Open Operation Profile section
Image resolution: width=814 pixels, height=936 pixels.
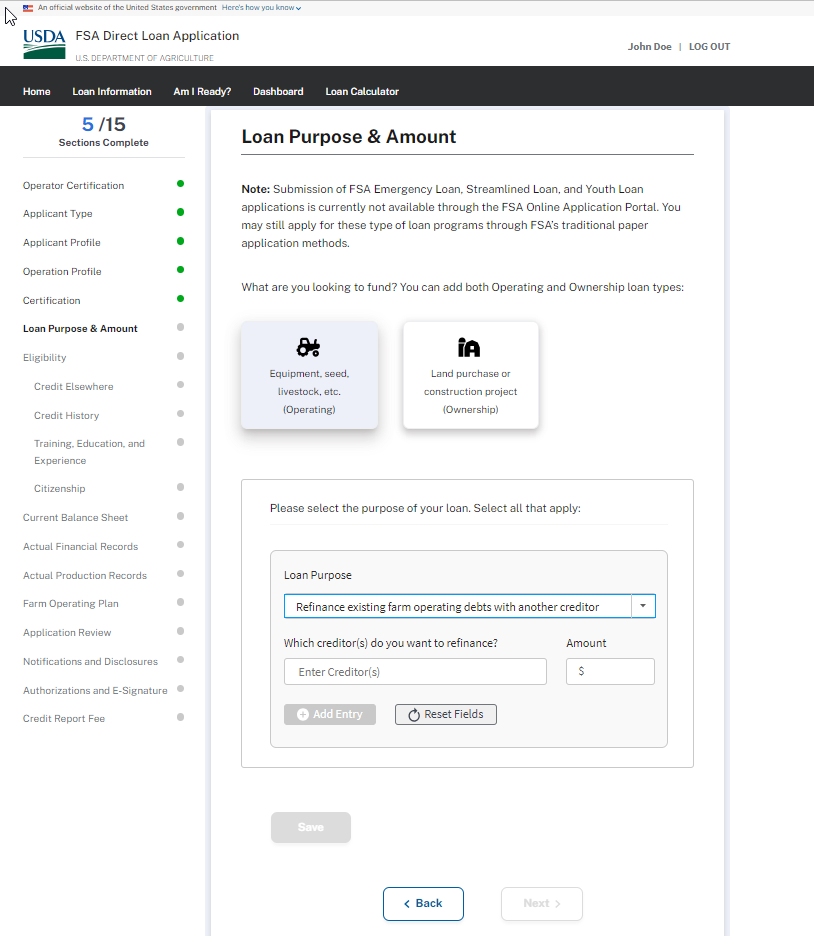[x=62, y=272]
